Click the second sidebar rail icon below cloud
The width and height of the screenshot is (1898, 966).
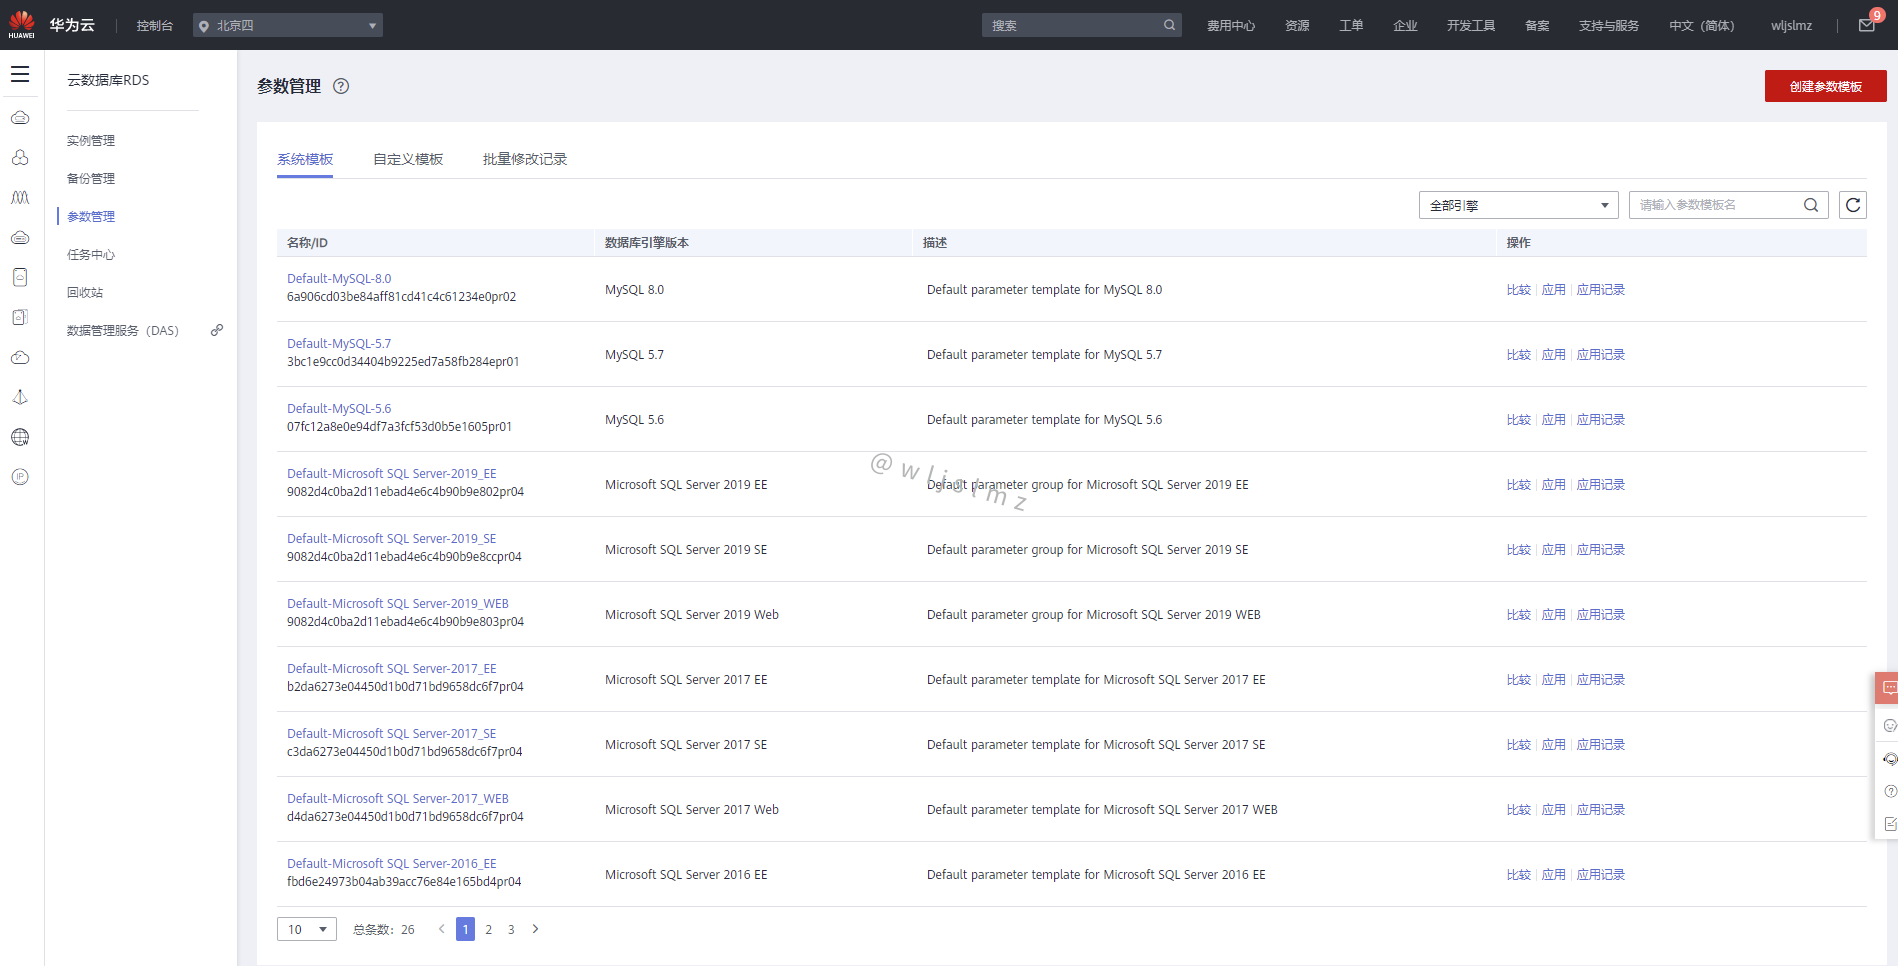coord(20,158)
